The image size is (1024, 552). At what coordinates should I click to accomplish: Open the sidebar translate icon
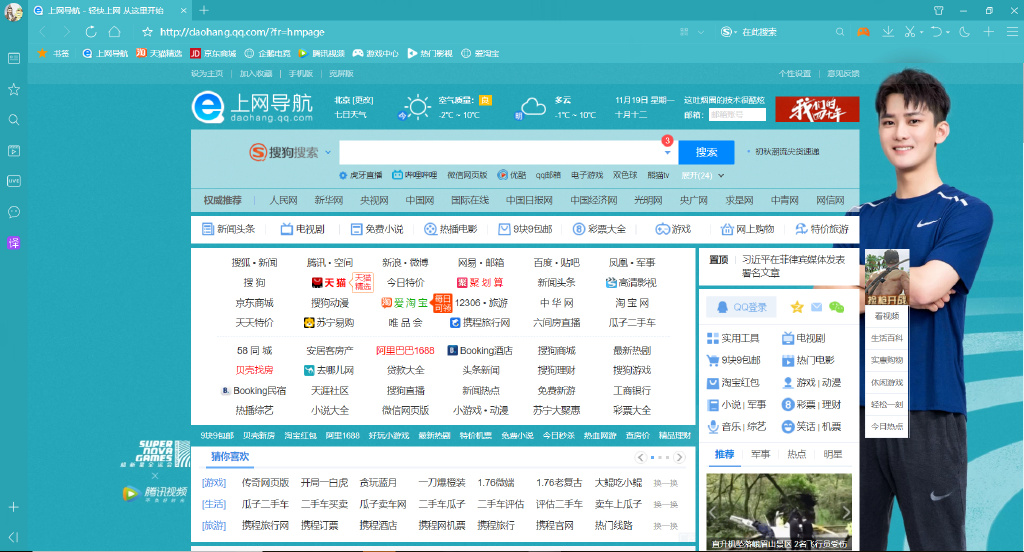pos(14,243)
